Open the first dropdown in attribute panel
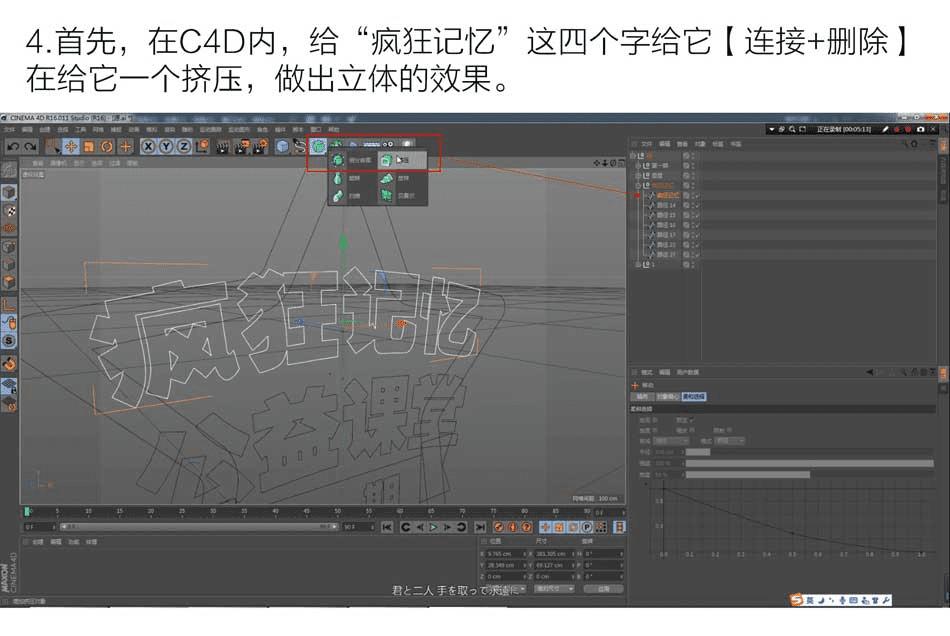950x636 pixels. [671, 441]
